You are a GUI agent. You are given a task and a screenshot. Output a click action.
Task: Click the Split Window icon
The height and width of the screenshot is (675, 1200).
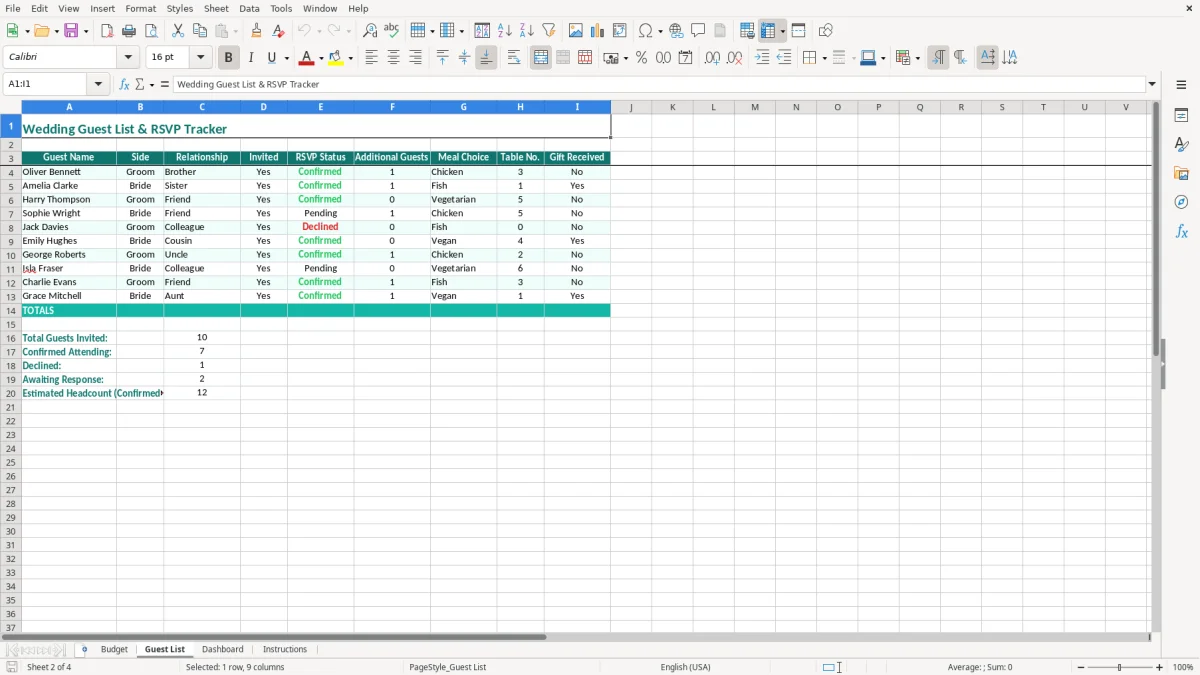click(798, 31)
